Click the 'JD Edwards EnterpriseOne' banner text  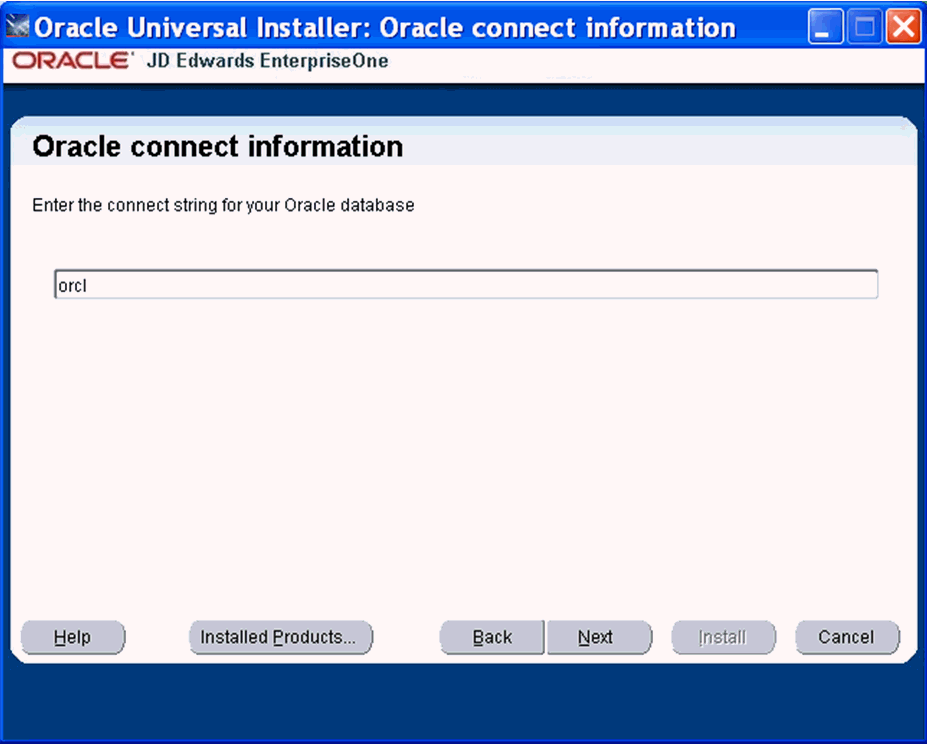click(x=267, y=60)
